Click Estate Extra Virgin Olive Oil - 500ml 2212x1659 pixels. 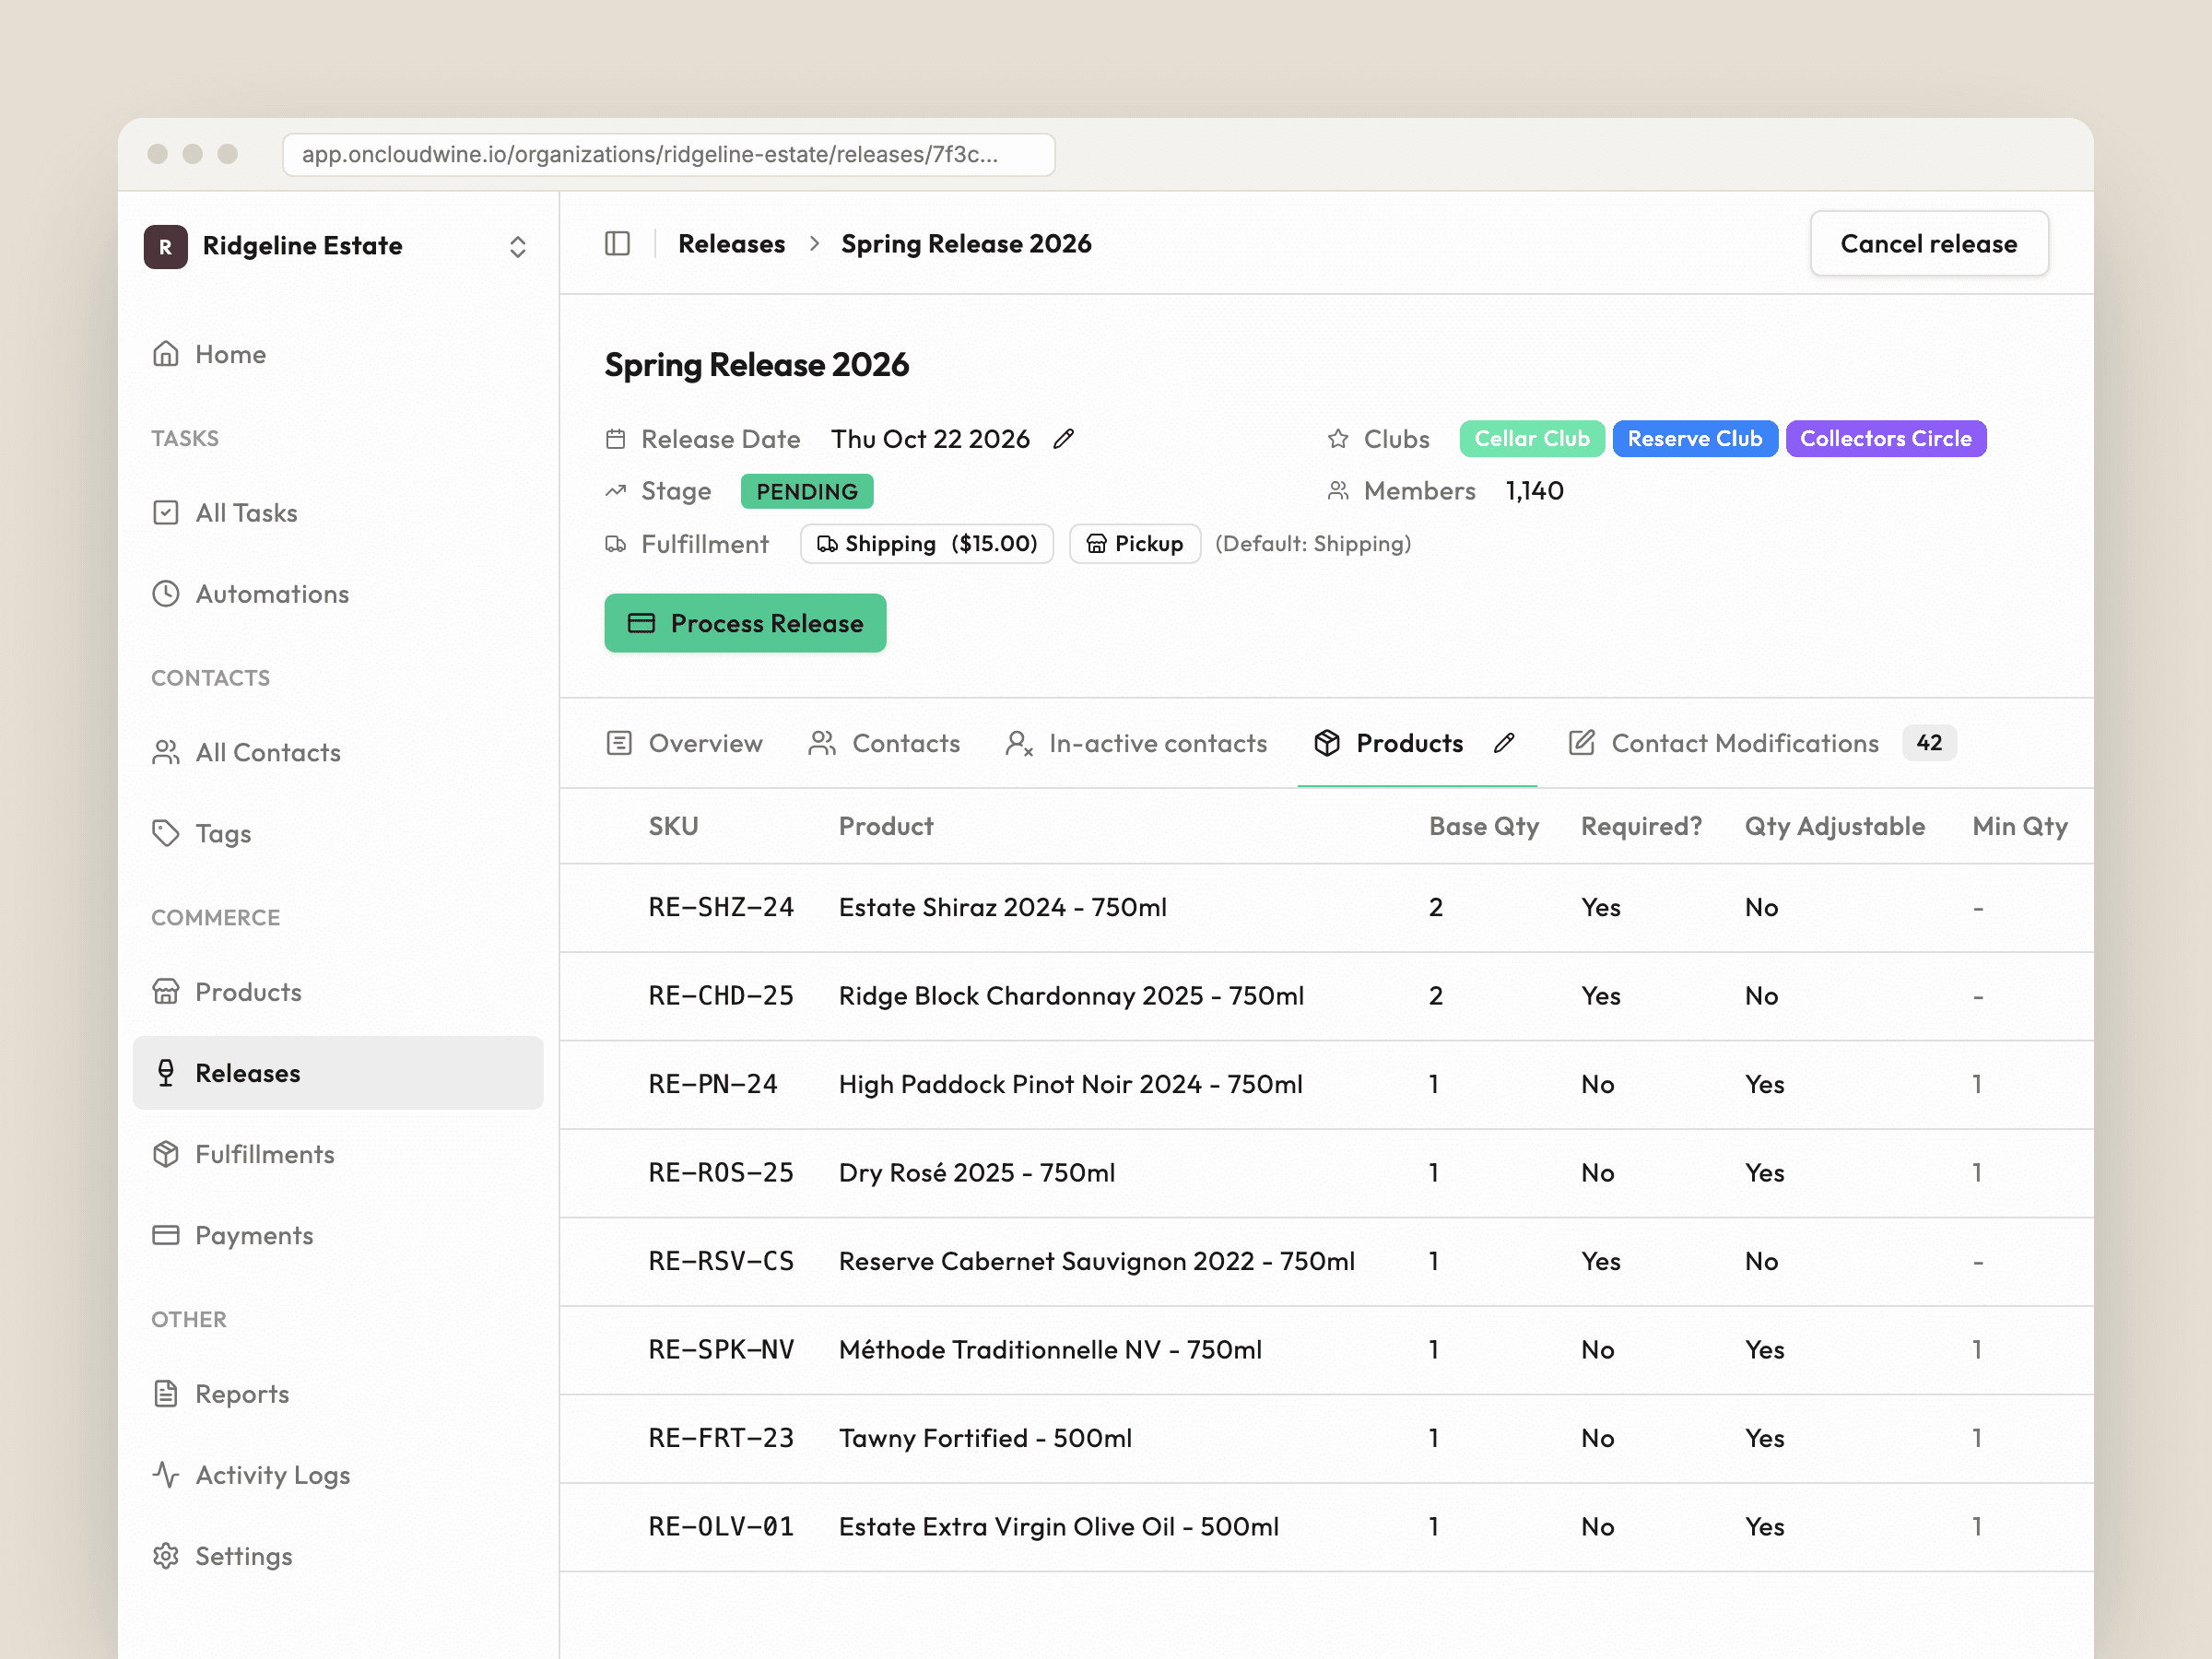point(1059,1526)
